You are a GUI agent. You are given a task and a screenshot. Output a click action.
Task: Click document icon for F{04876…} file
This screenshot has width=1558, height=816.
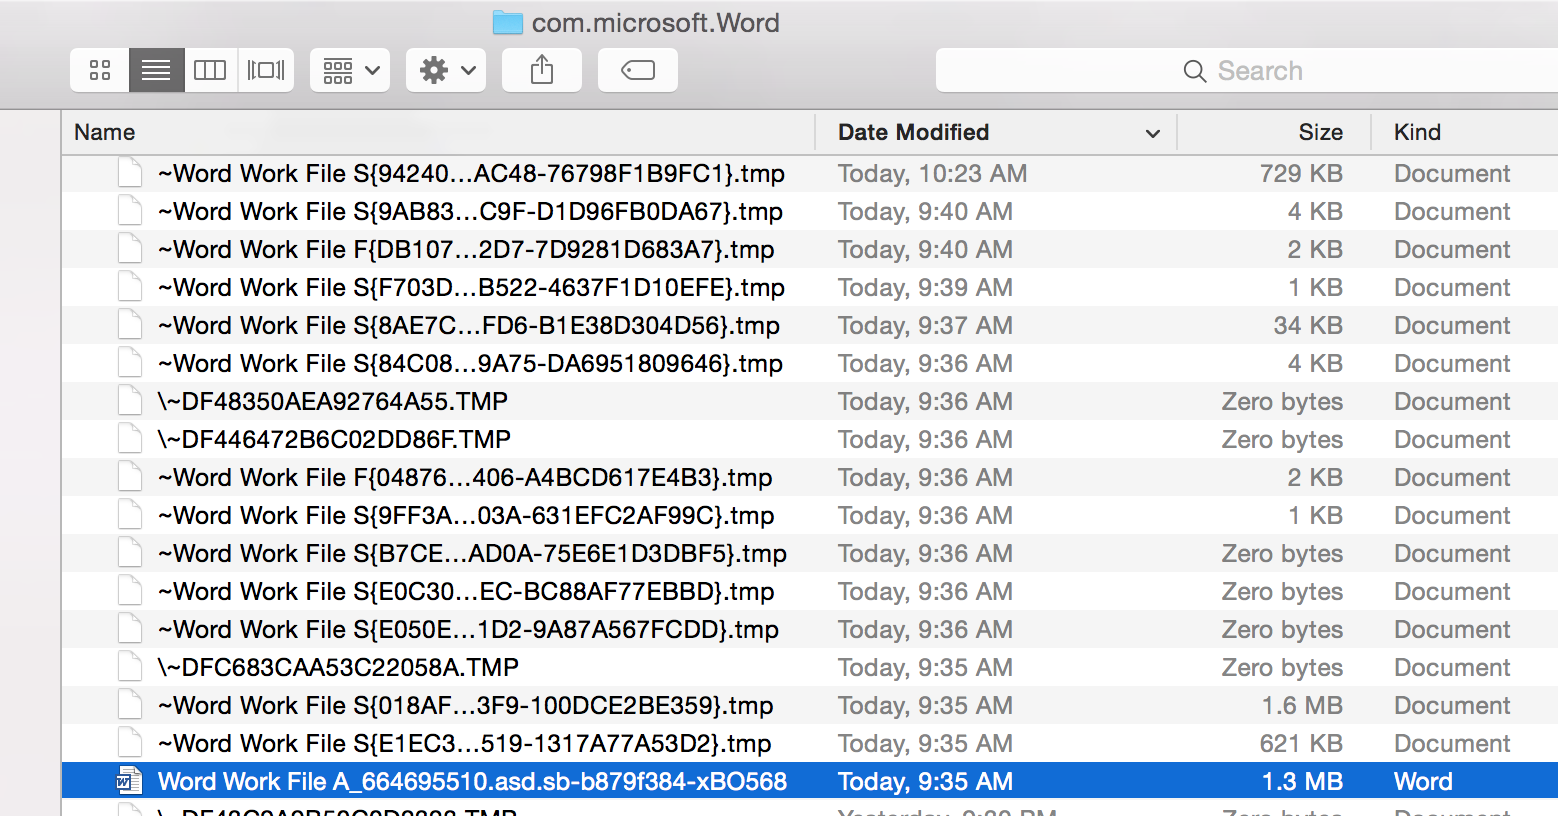[130, 478]
